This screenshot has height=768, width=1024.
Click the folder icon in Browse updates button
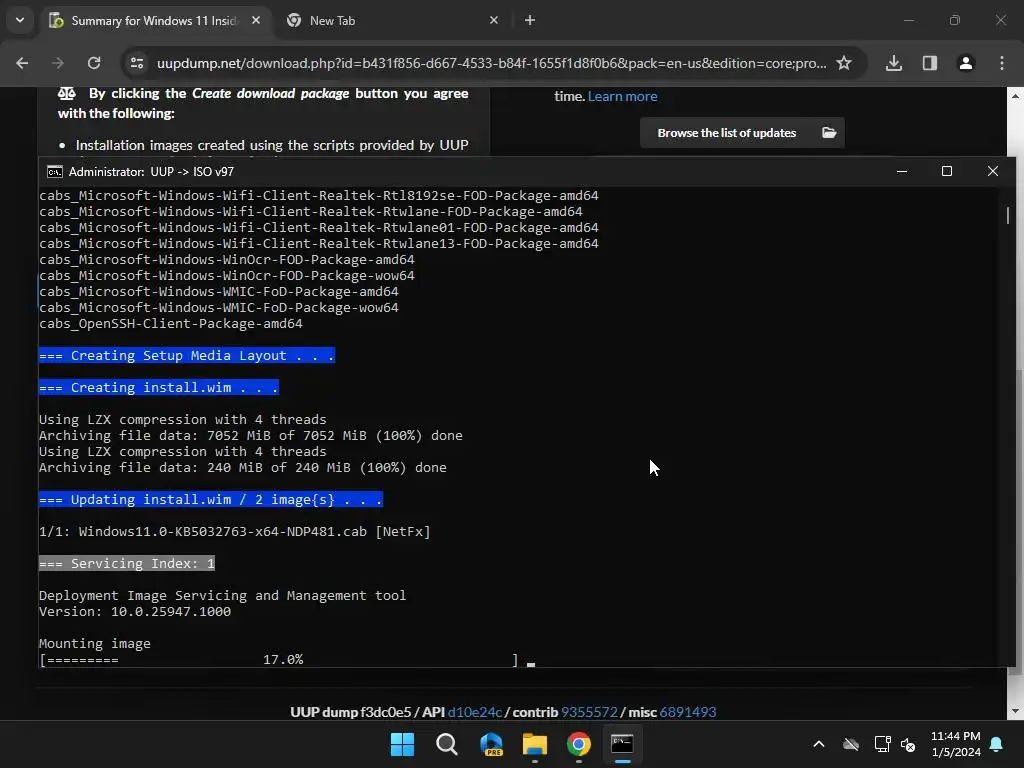pos(829,133)
